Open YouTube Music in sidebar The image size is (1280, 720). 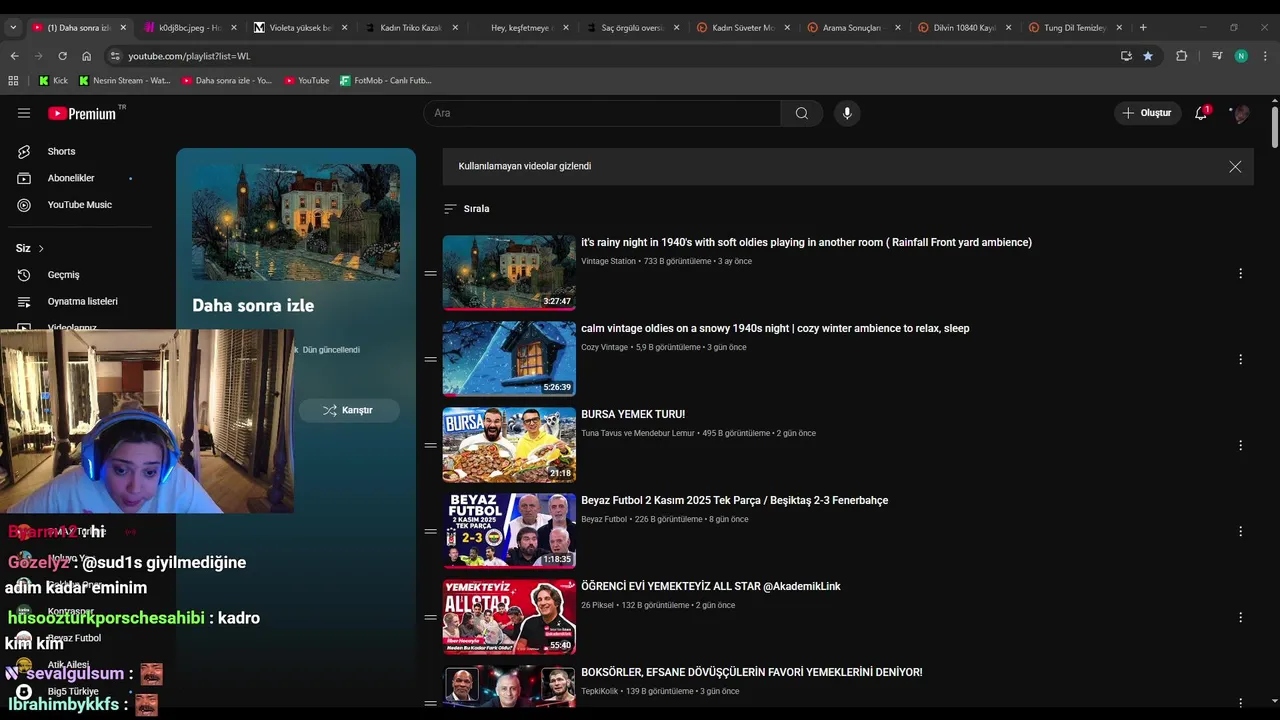click(x=79, y=205)
